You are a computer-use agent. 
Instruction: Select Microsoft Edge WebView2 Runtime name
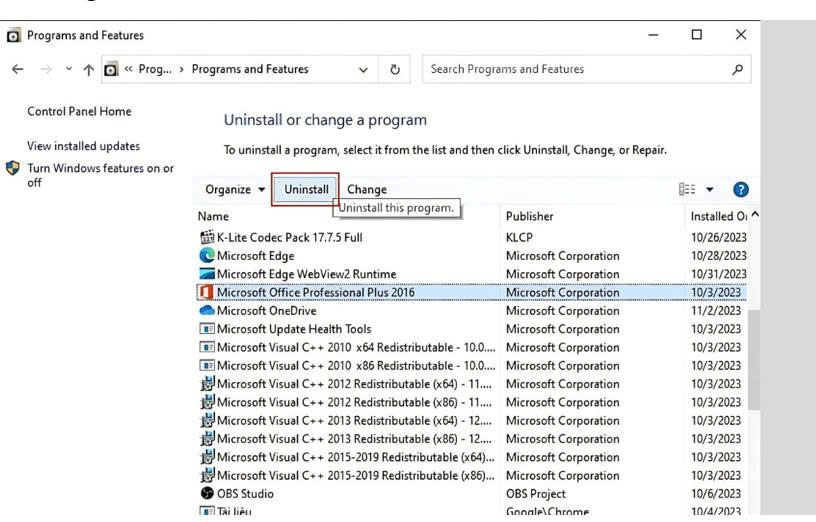(x=307, y=274)
